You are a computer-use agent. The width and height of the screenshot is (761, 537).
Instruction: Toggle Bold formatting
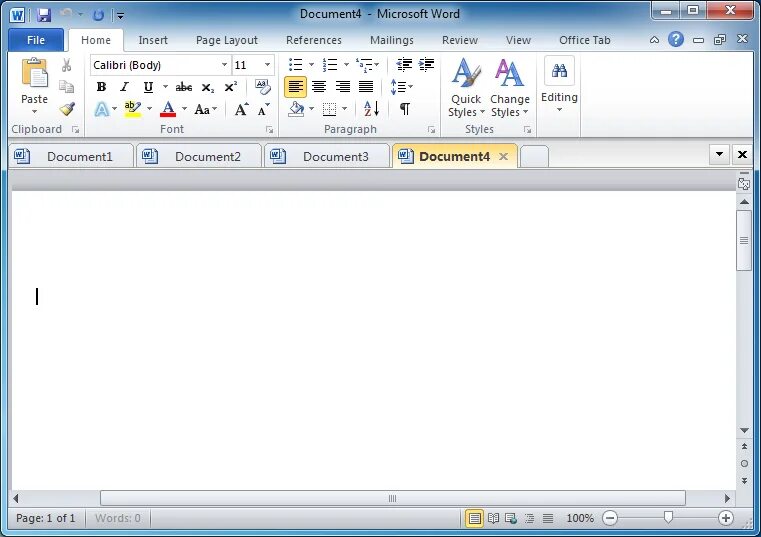pyautogui.click(x=101, y=87)
